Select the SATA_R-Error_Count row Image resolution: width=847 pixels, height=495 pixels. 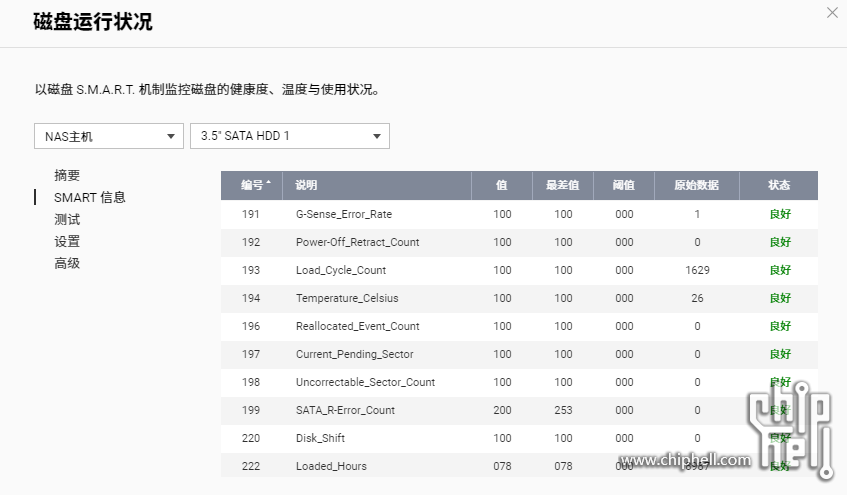point(519,410)
